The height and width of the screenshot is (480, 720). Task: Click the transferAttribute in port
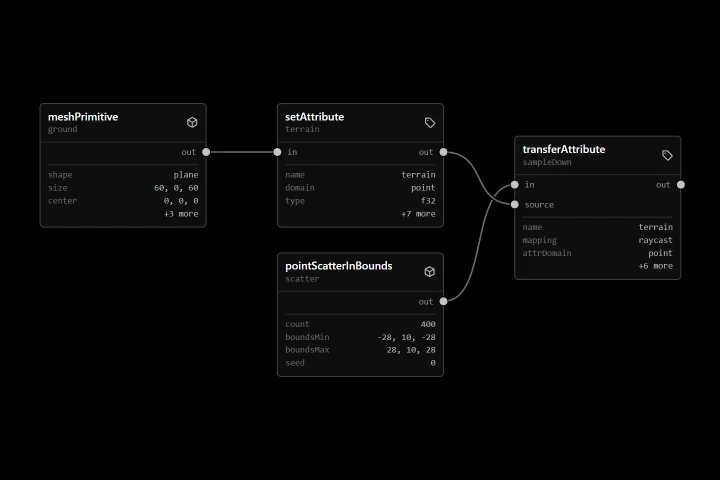(515, 185)
